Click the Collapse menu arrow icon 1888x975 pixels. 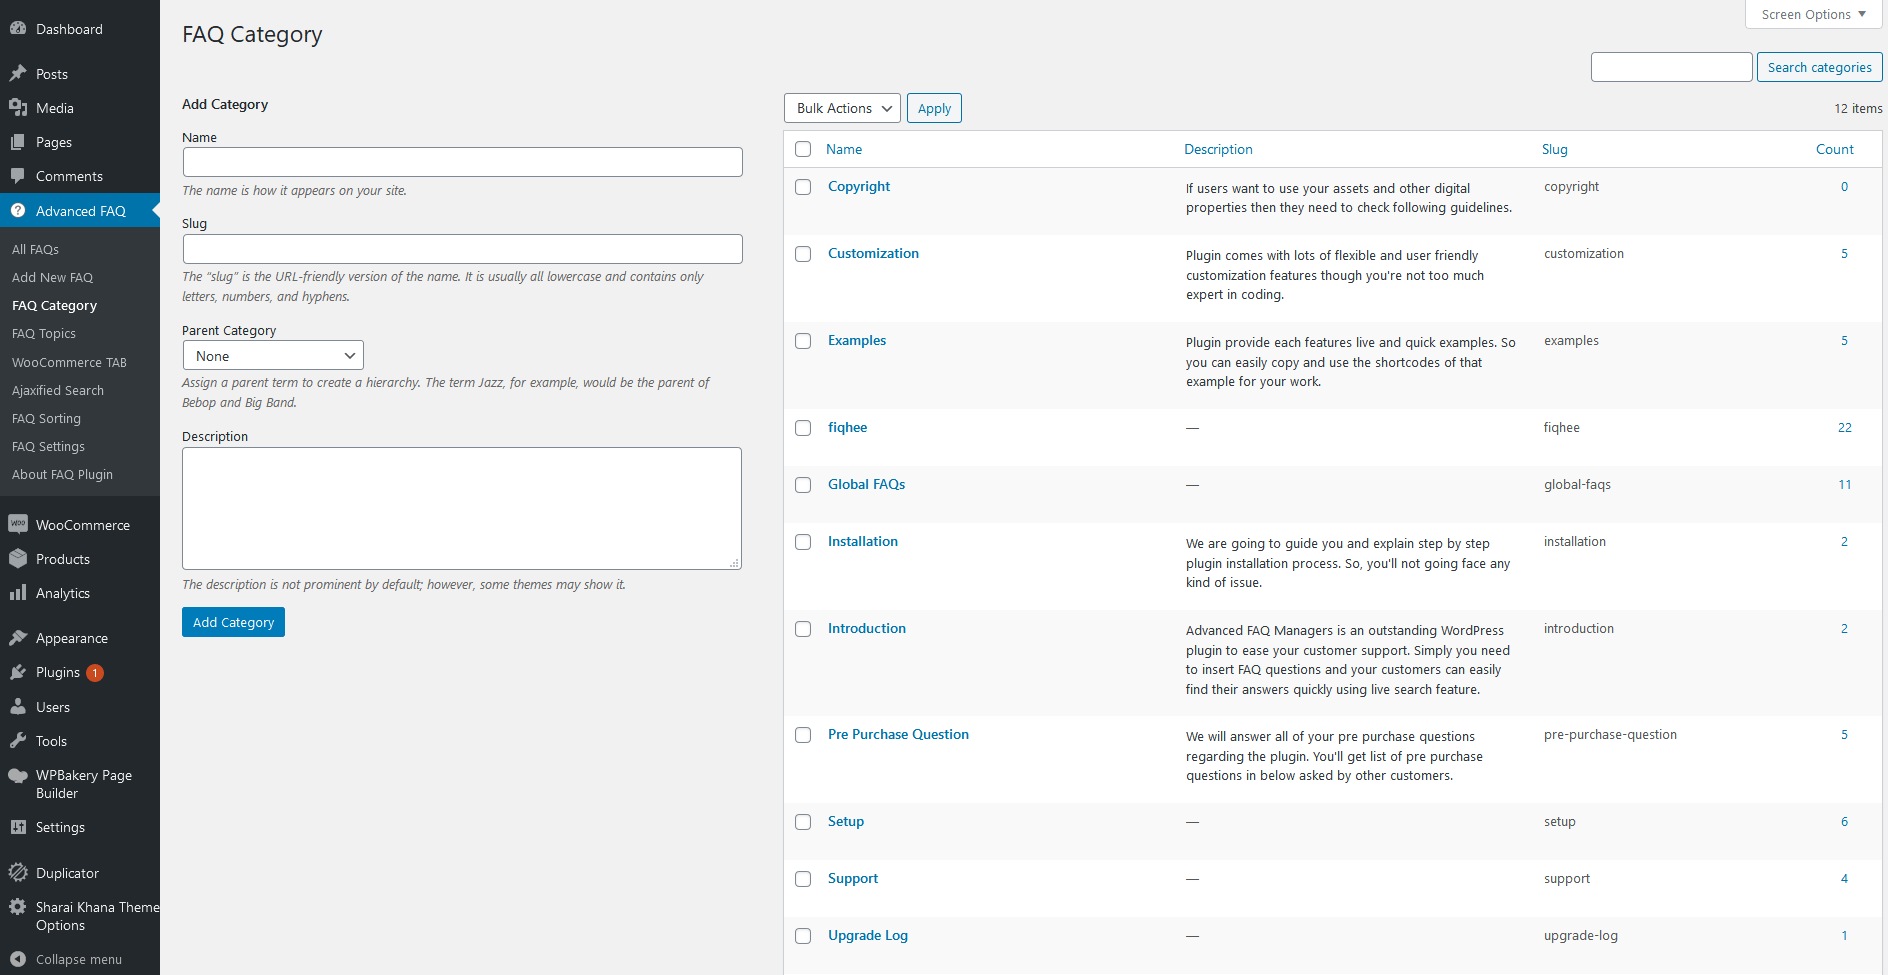point(18,959)
